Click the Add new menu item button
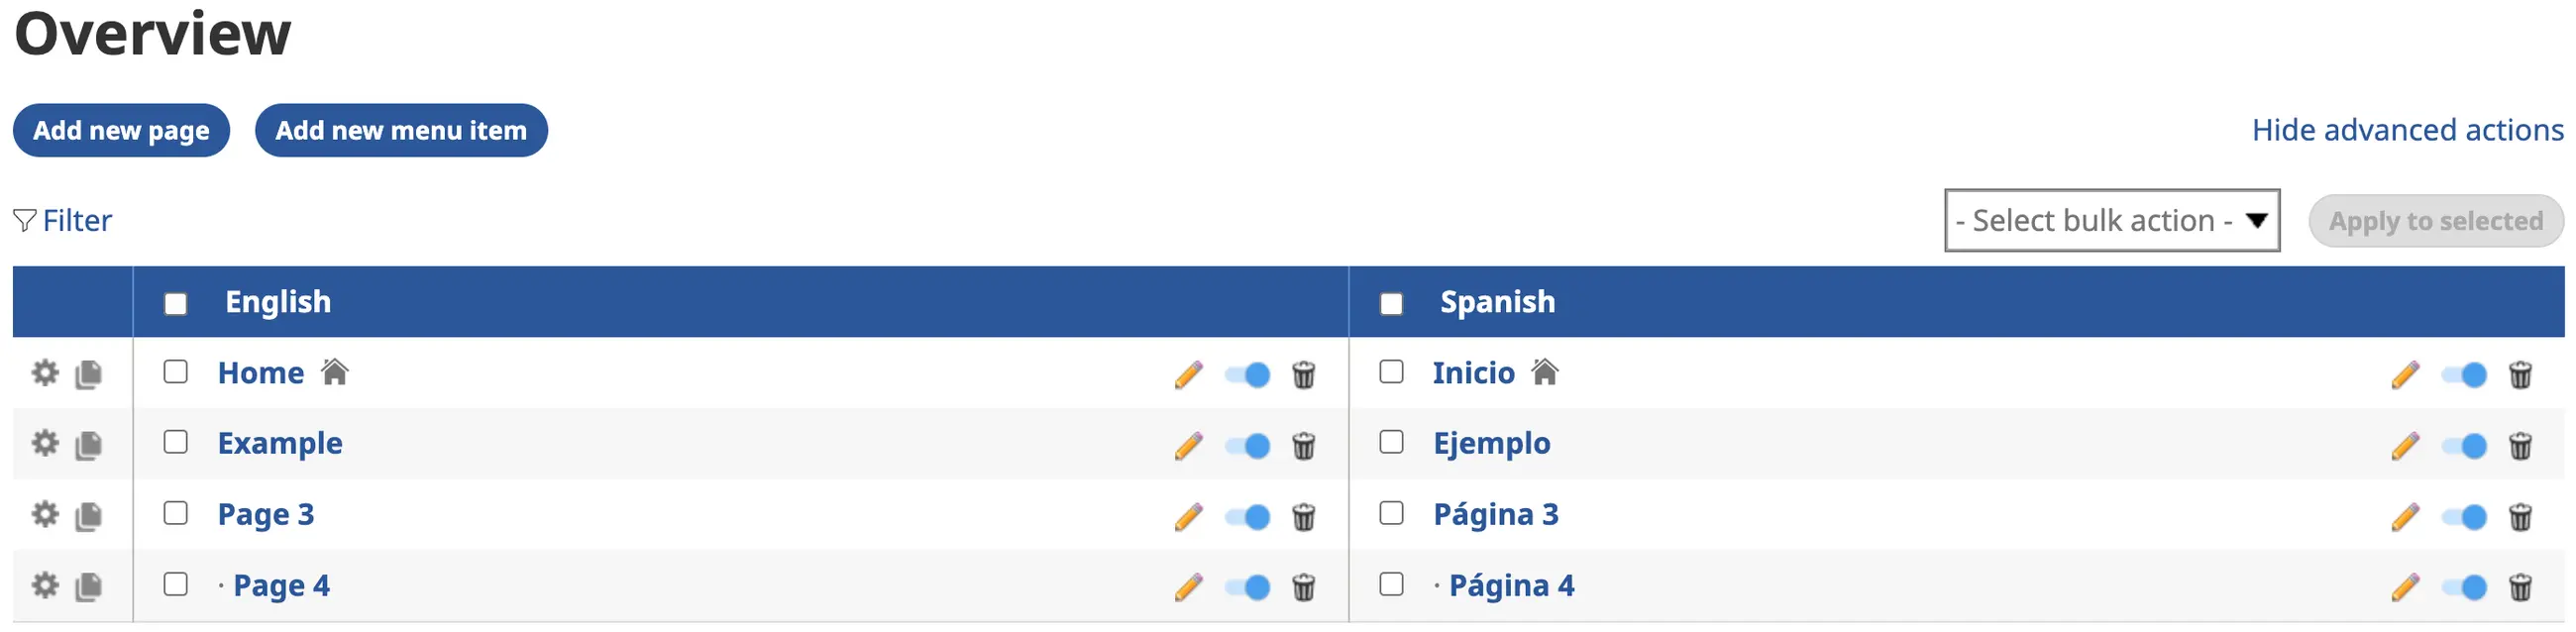The width and height of the screenshot is (2576, 632). [401, 130]
